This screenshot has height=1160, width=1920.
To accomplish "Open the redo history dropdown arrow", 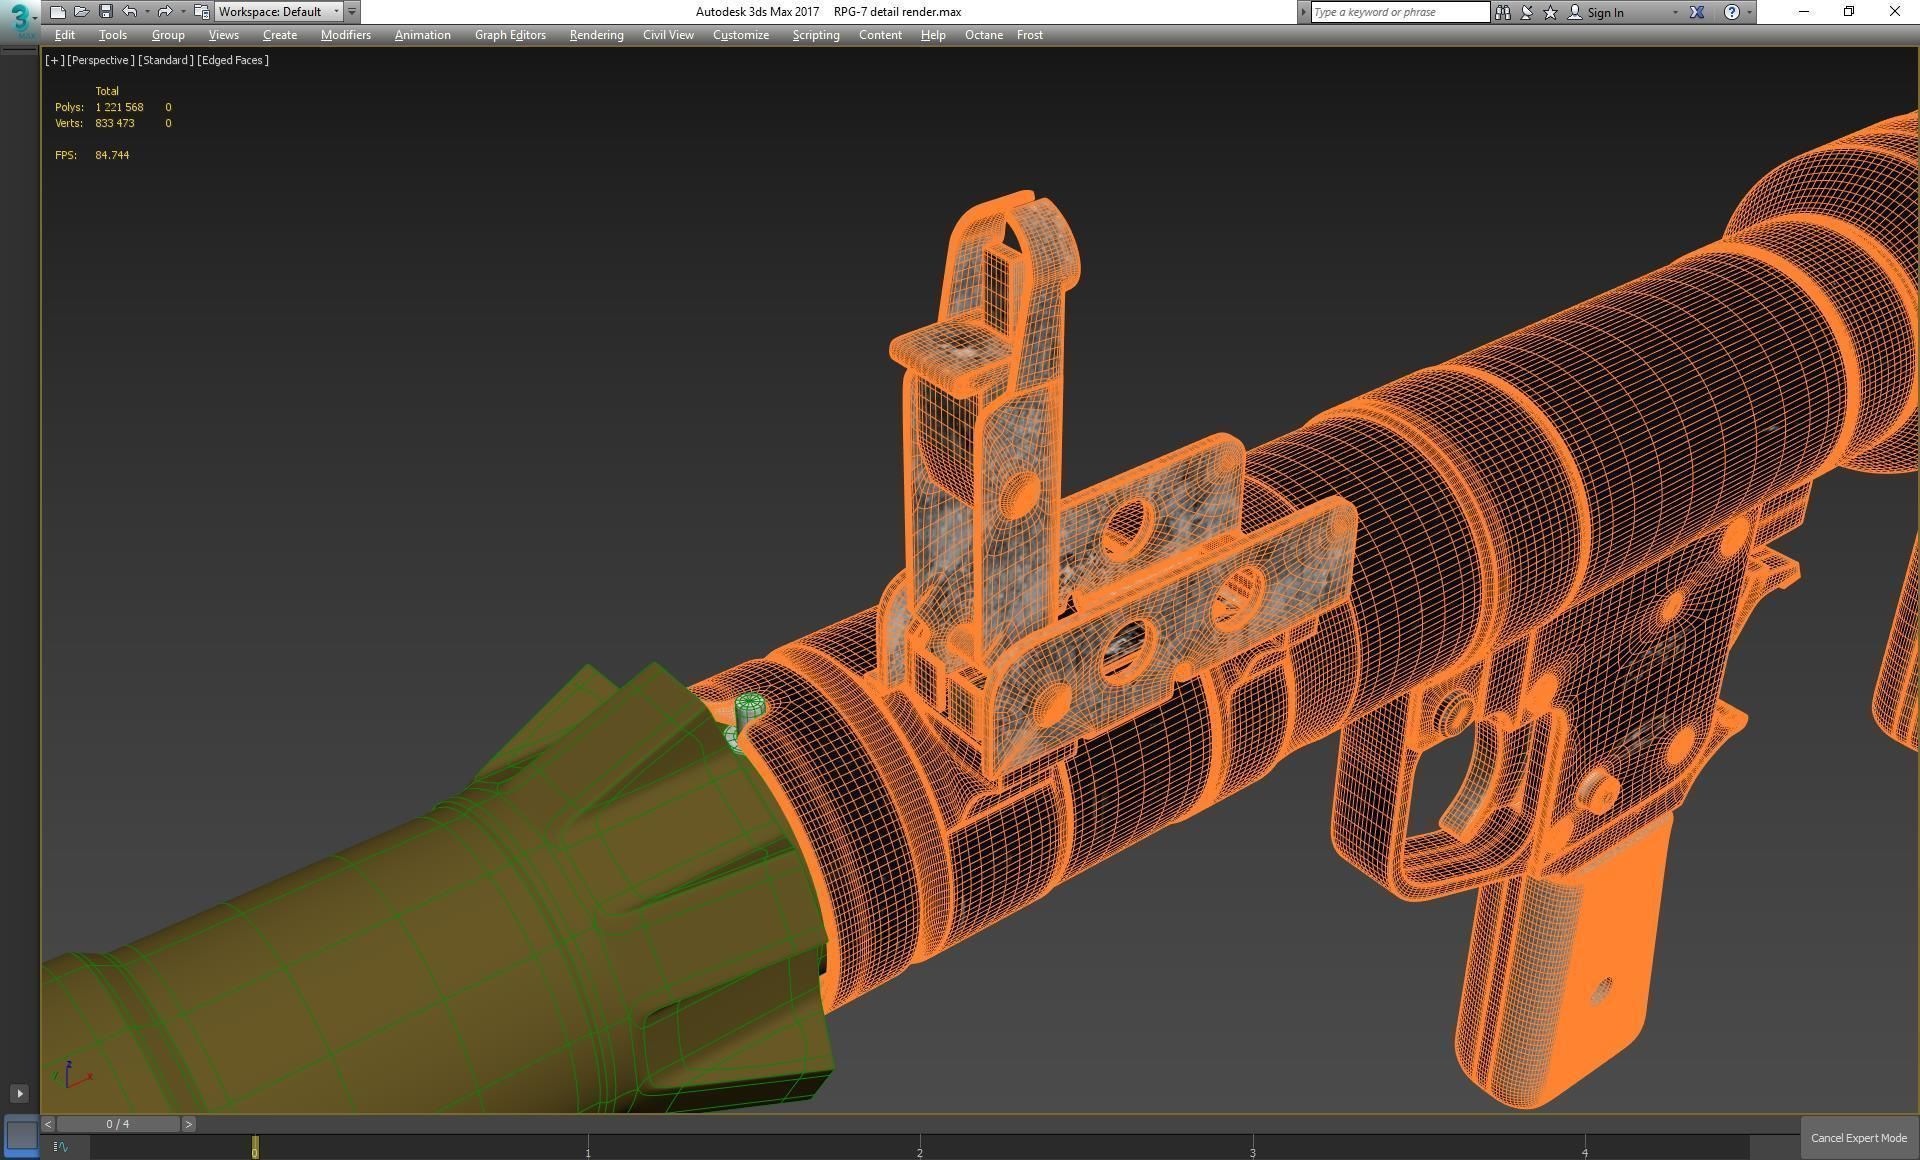I will [182, 12].
